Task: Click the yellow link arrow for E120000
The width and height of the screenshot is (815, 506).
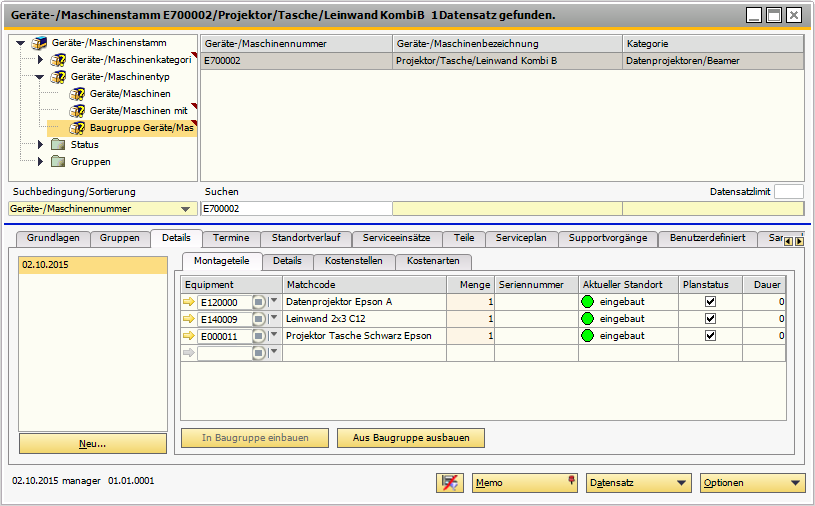Action: click(189, 302)
